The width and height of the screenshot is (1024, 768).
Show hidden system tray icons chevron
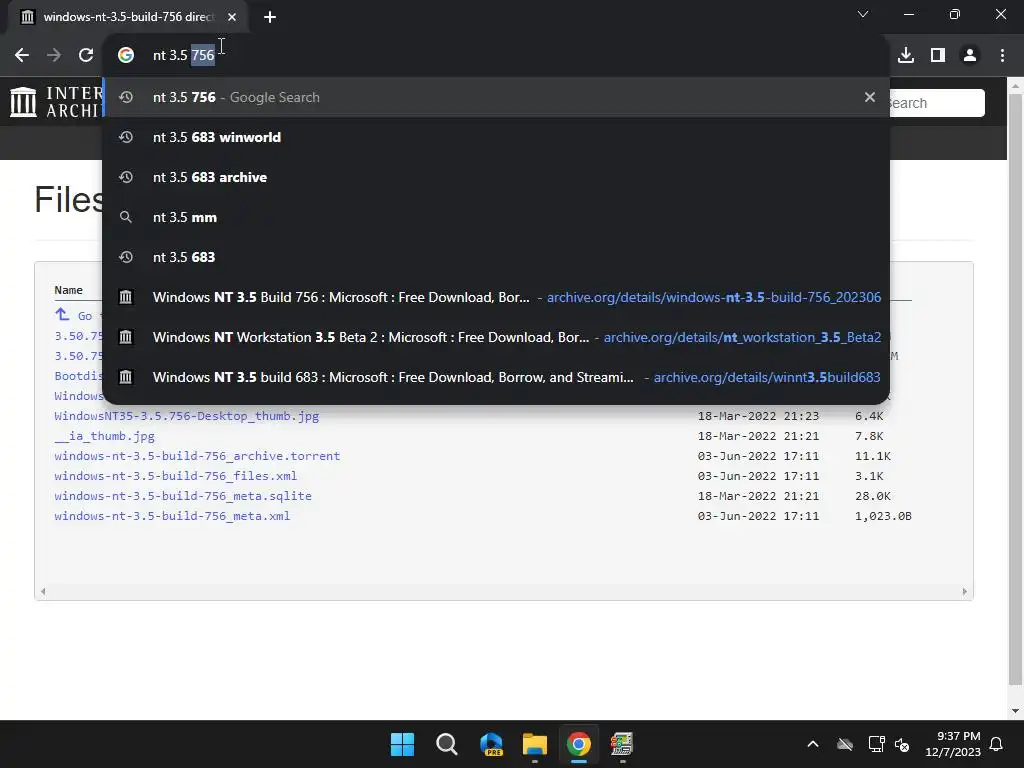pyautogui.click(x=813, y=744)
